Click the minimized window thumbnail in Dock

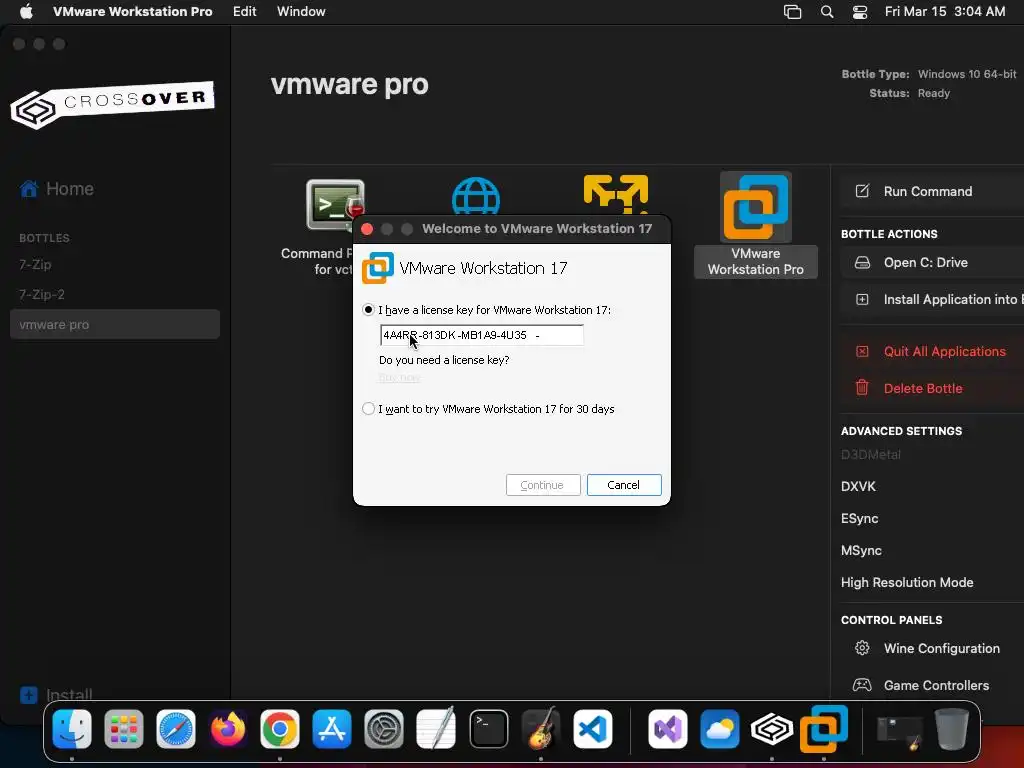899,732
